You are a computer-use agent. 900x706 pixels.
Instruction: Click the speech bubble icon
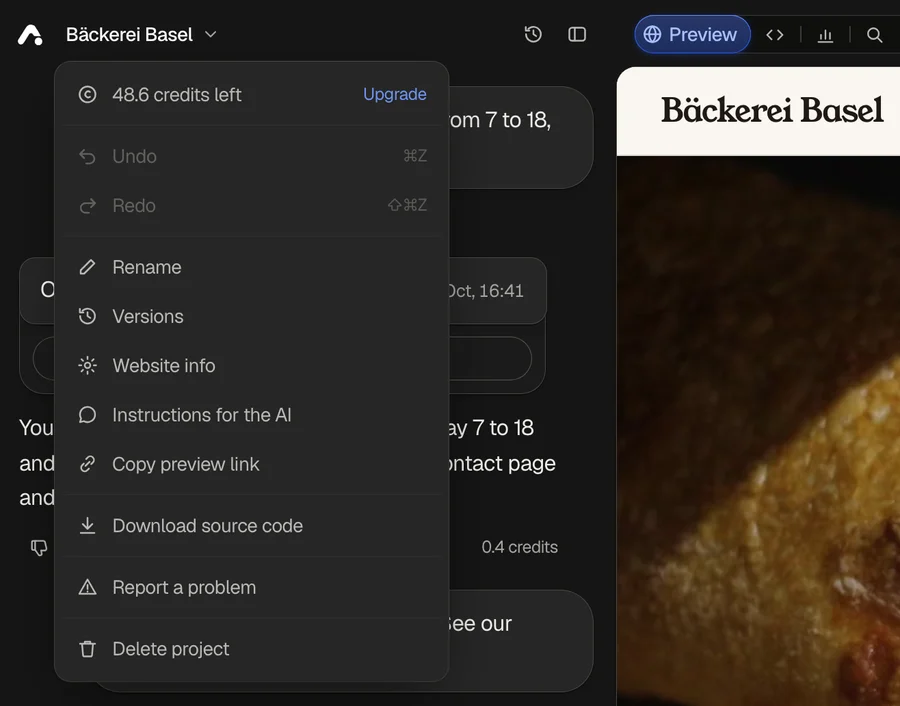click(x=87, y=415)
